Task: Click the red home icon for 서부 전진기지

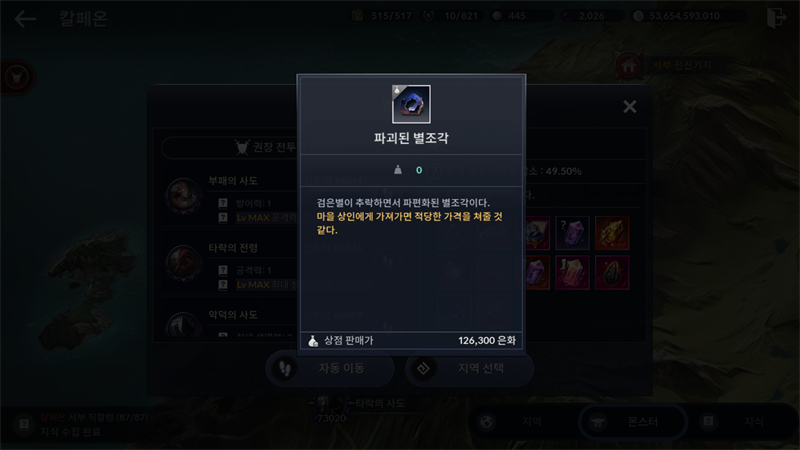Action: pos(628,65)
